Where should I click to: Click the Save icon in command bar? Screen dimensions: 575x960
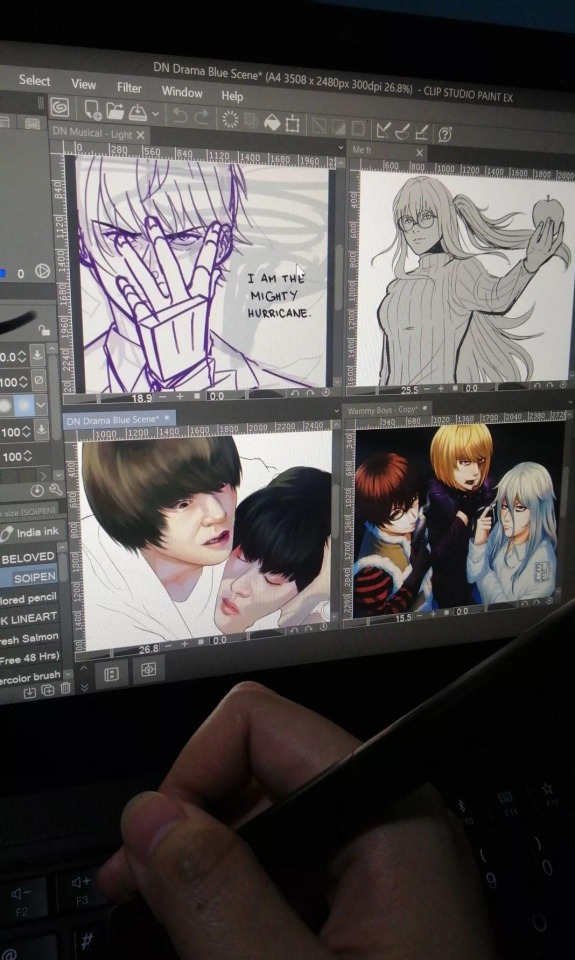tap(137, 112)
